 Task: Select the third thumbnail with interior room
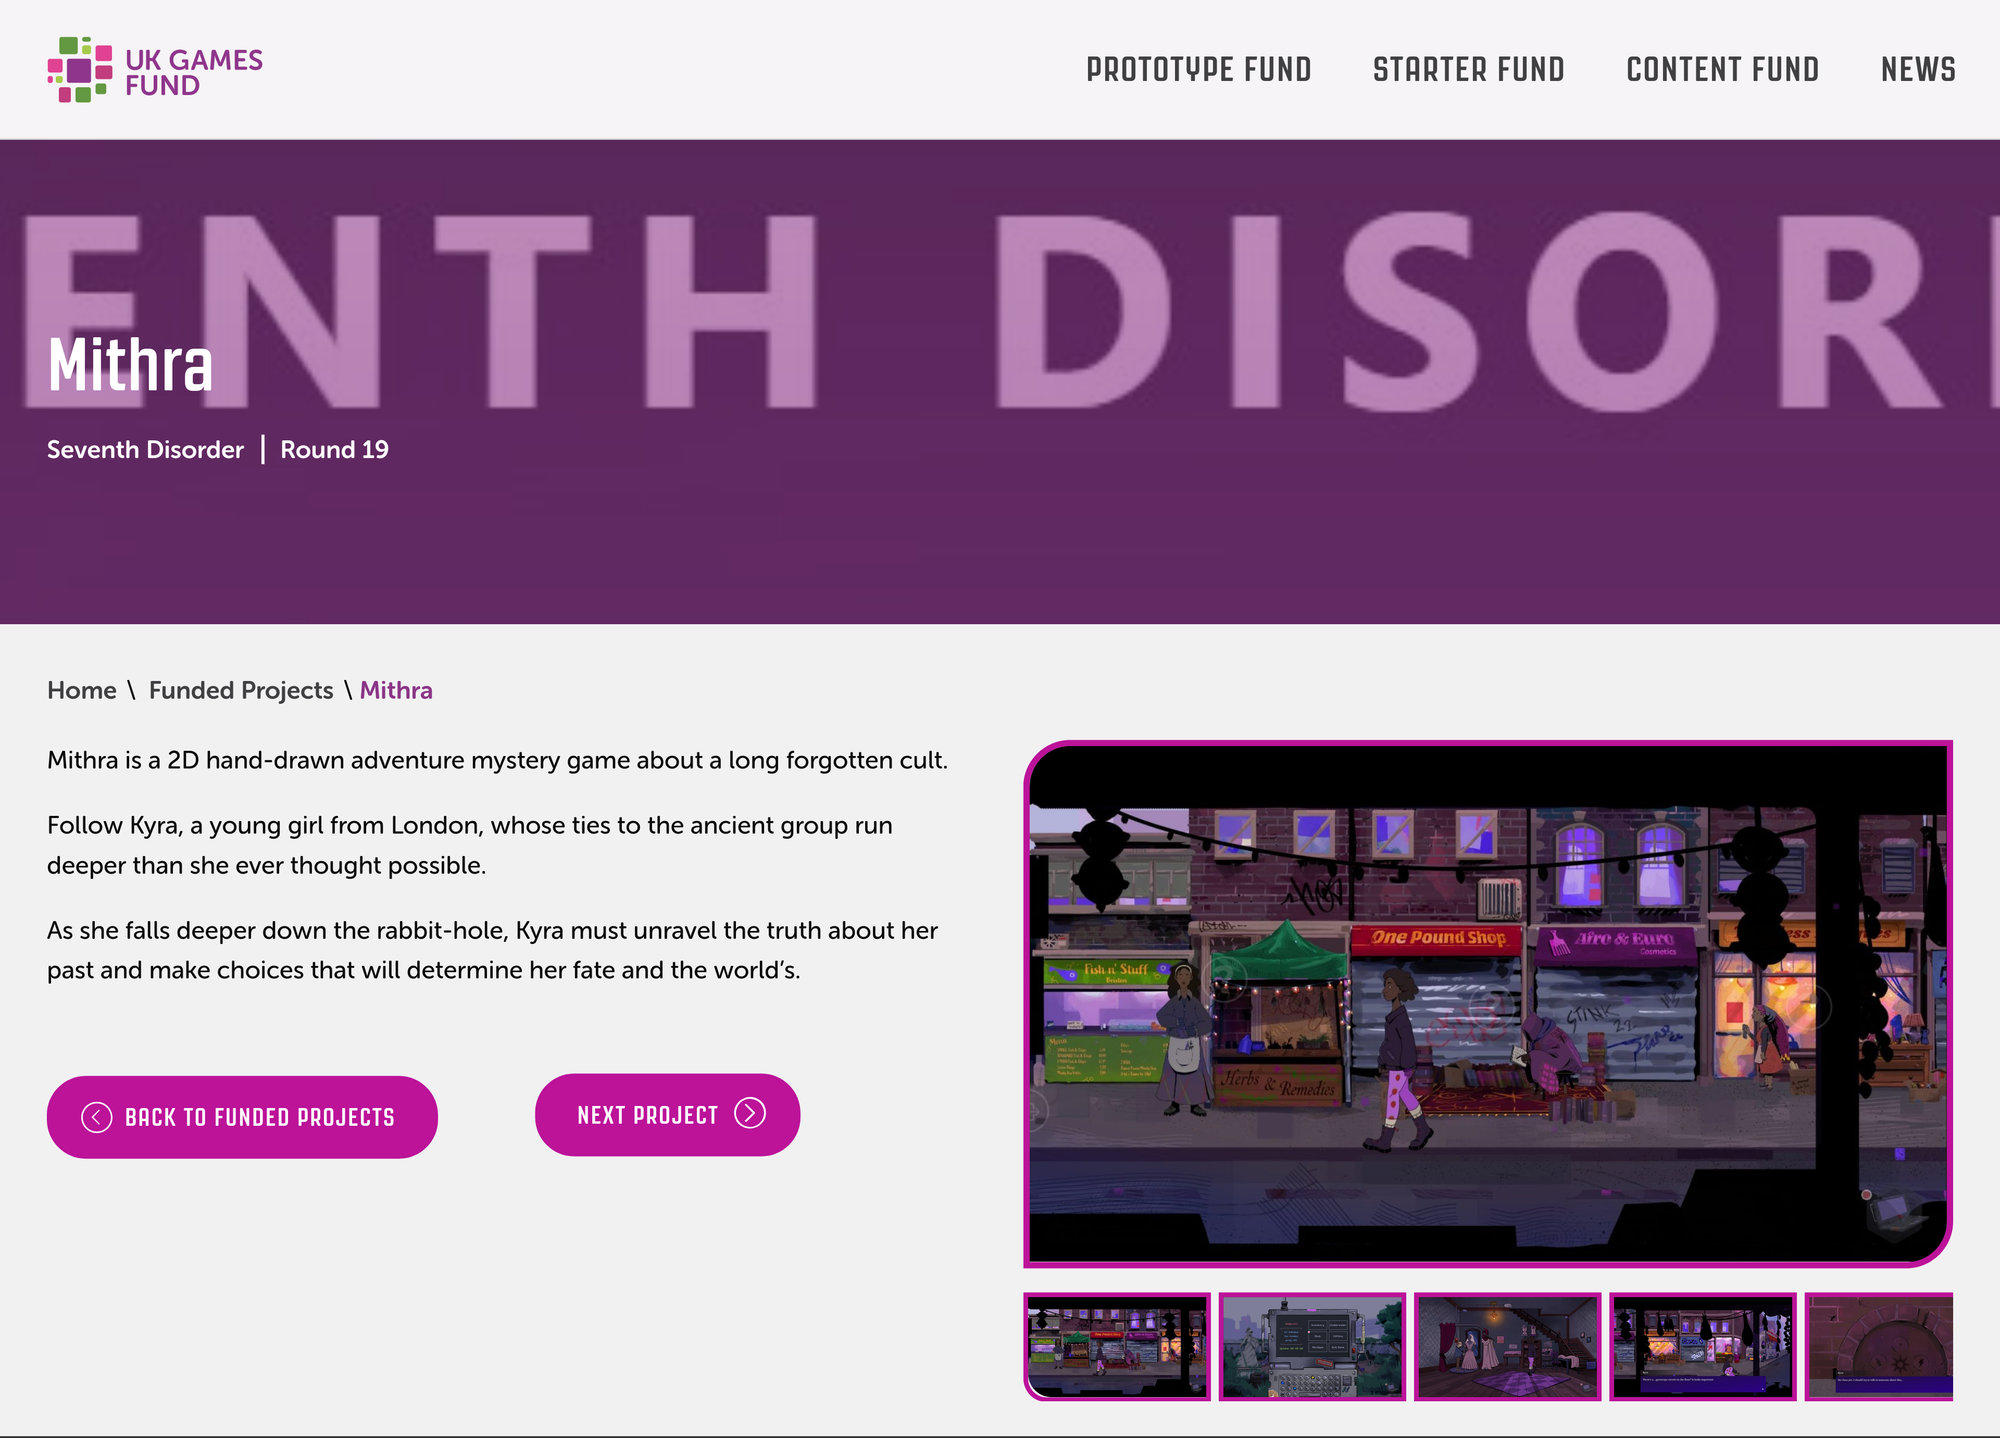pos(1507,1346)
